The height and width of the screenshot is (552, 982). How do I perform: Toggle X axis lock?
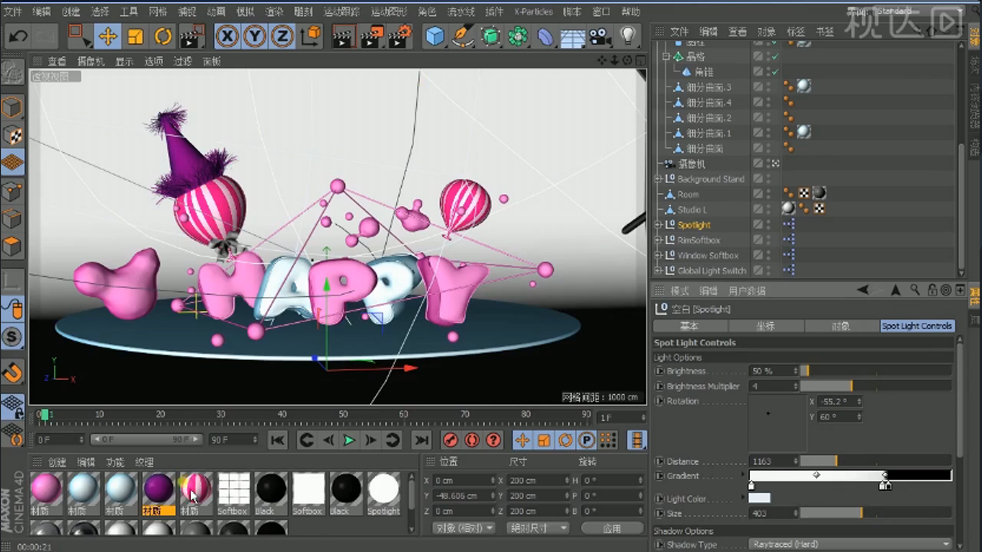(227, 36)
